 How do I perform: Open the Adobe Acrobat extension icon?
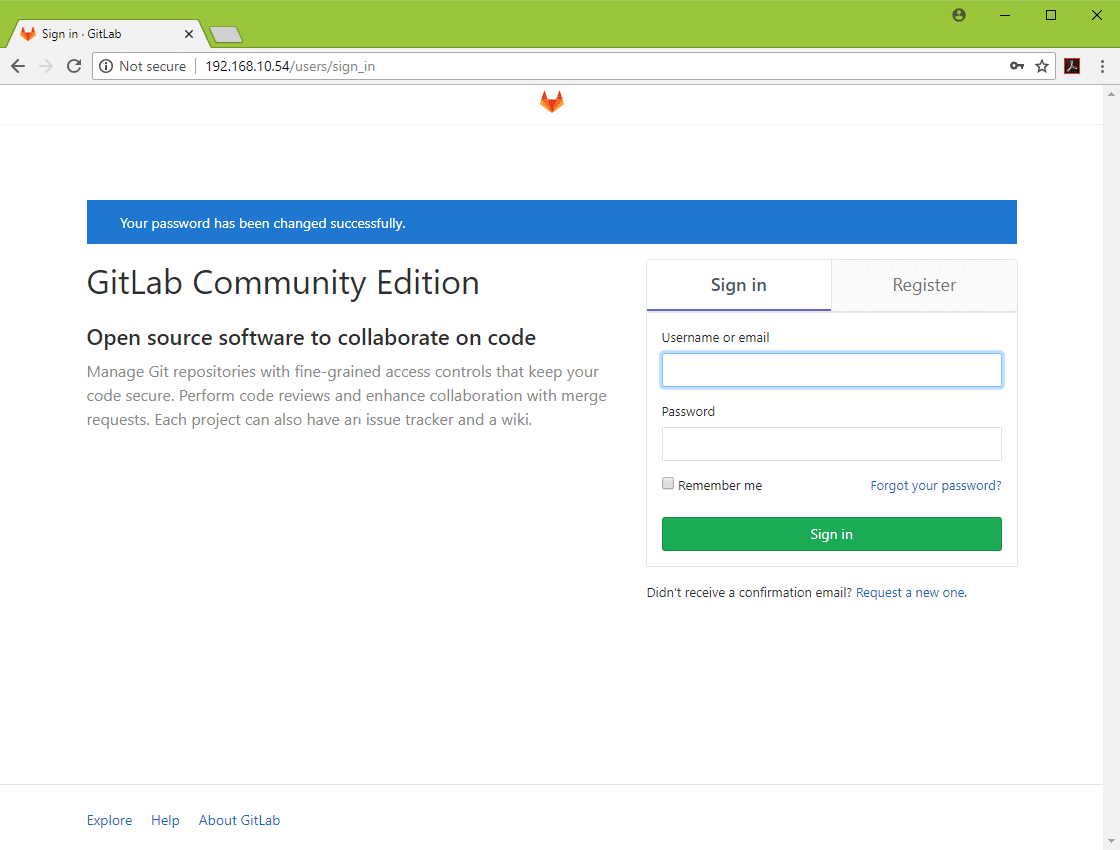(x=1072, y=66)
